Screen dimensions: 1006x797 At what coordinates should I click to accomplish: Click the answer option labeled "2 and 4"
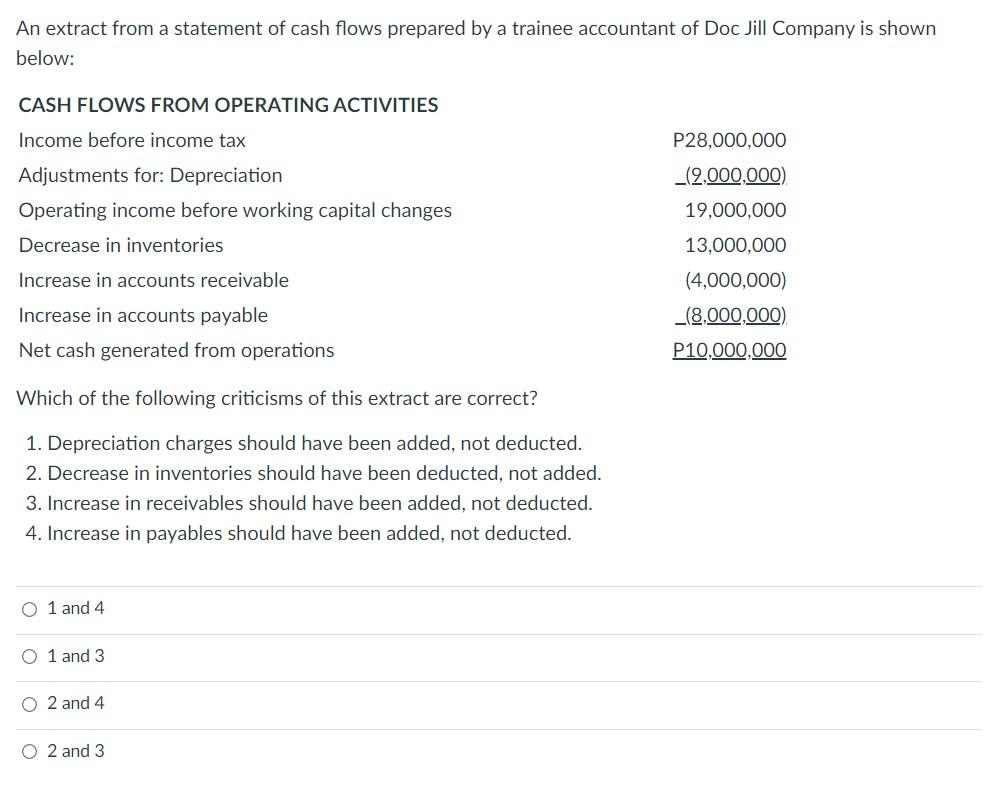pyautogui.click(x=75, y=704)
